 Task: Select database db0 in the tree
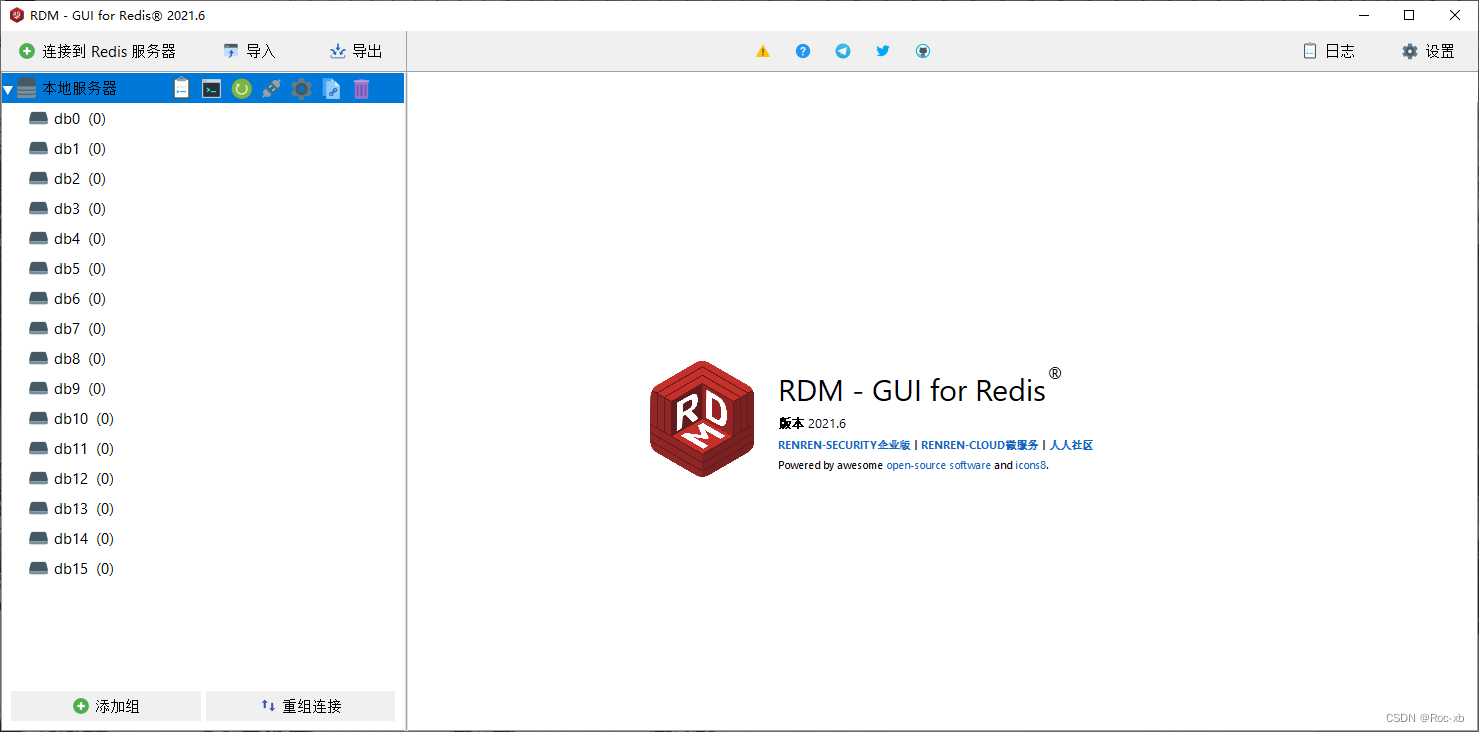click(x=203, y=119)
